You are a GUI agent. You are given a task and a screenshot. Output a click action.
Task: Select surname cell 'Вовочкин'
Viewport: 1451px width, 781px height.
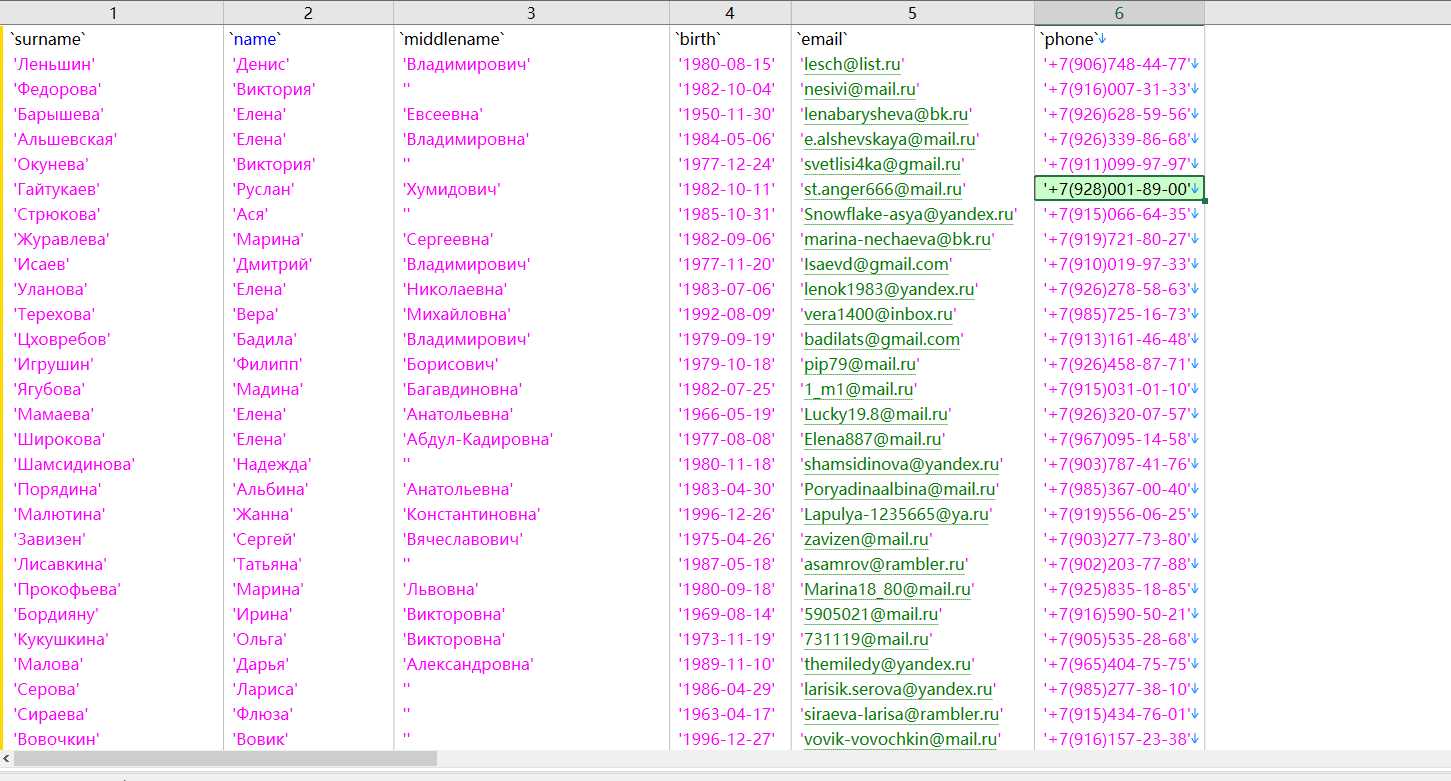coord(114,739)
